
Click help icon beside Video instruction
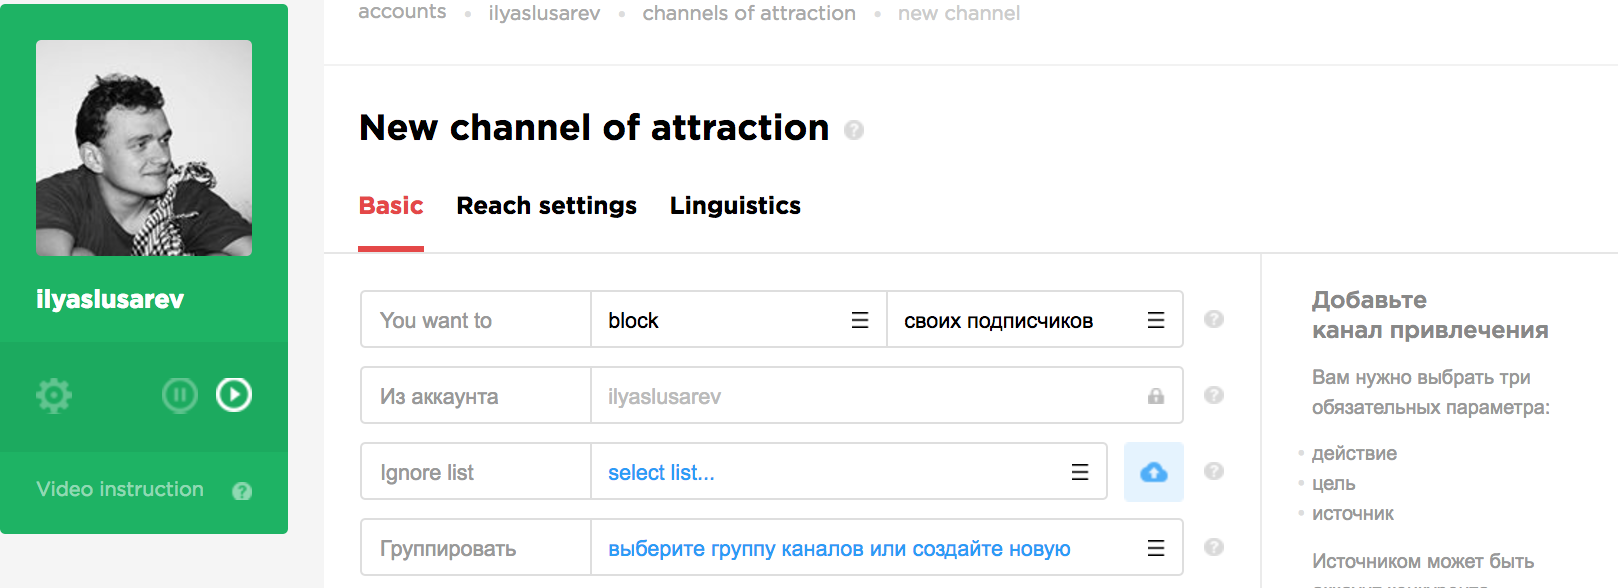click(x=242, y=491)
